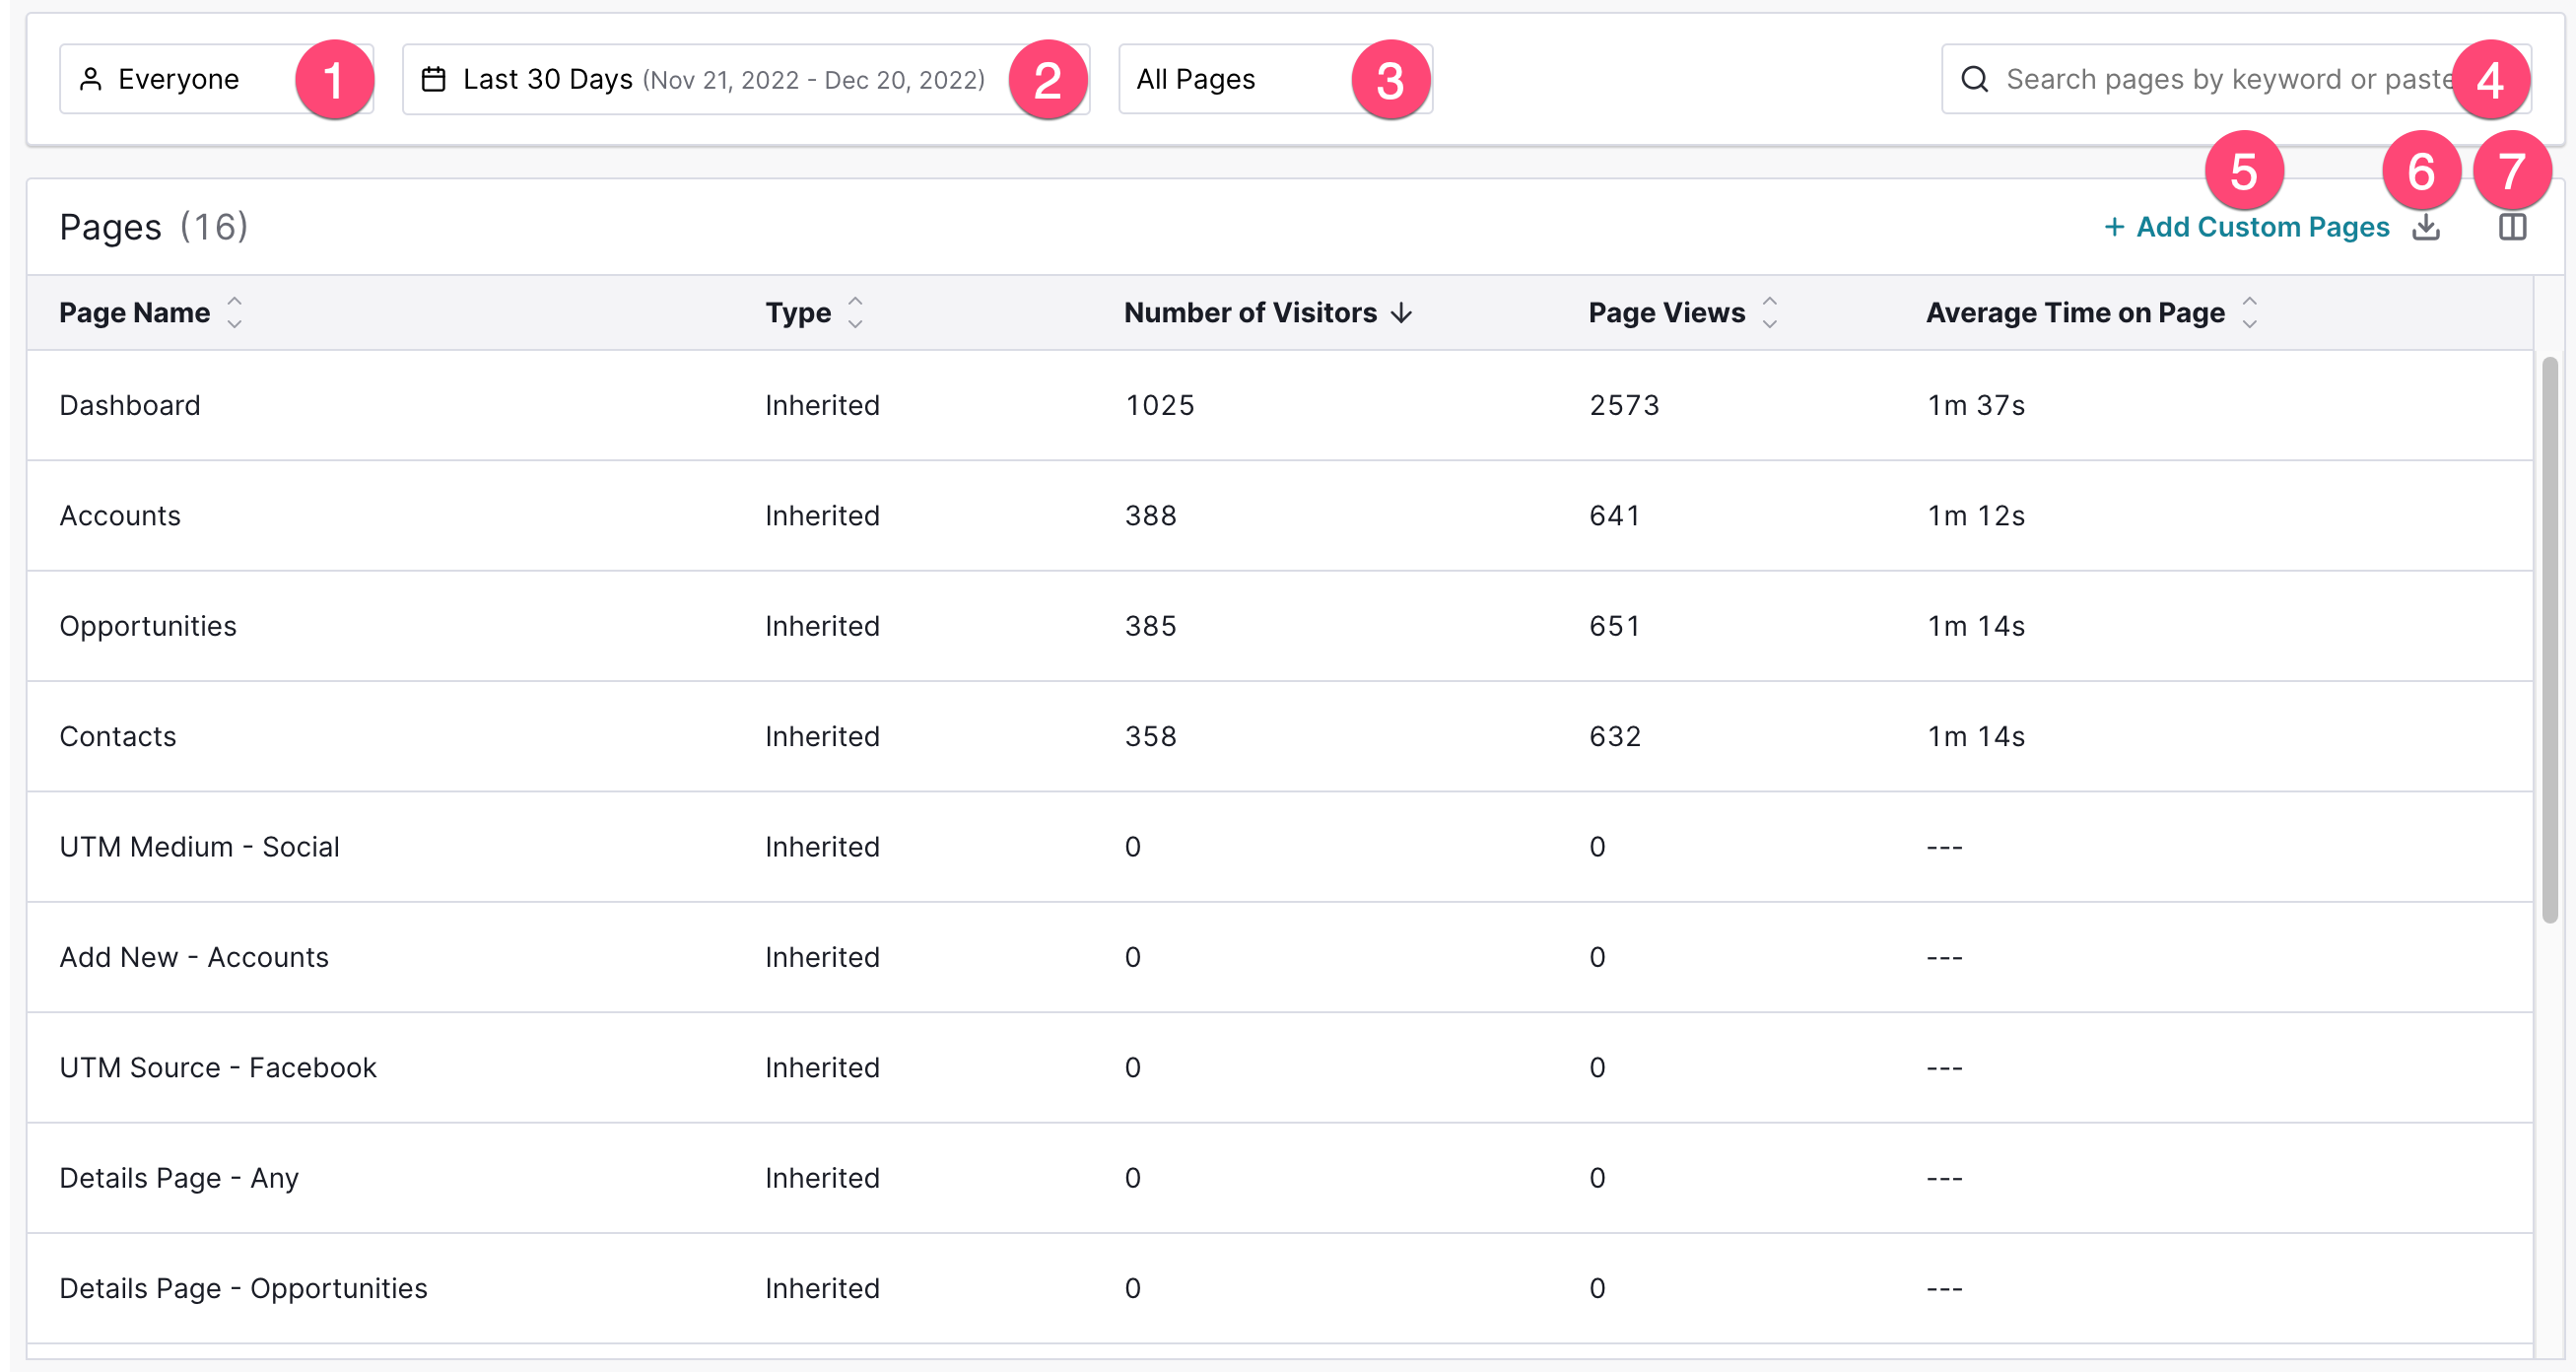Open the Accounts page row
Screen dimensions: 2576x1372
[1280, 516]
